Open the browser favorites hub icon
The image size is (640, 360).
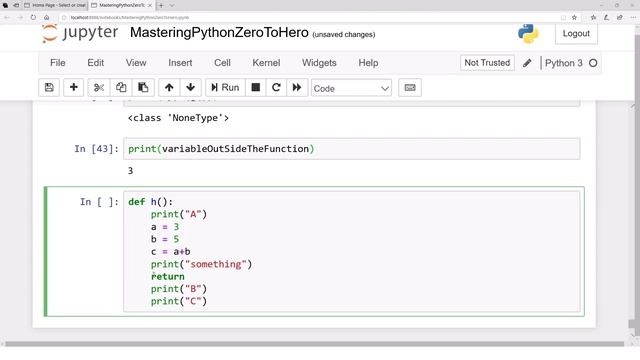(x=593, y=18)
